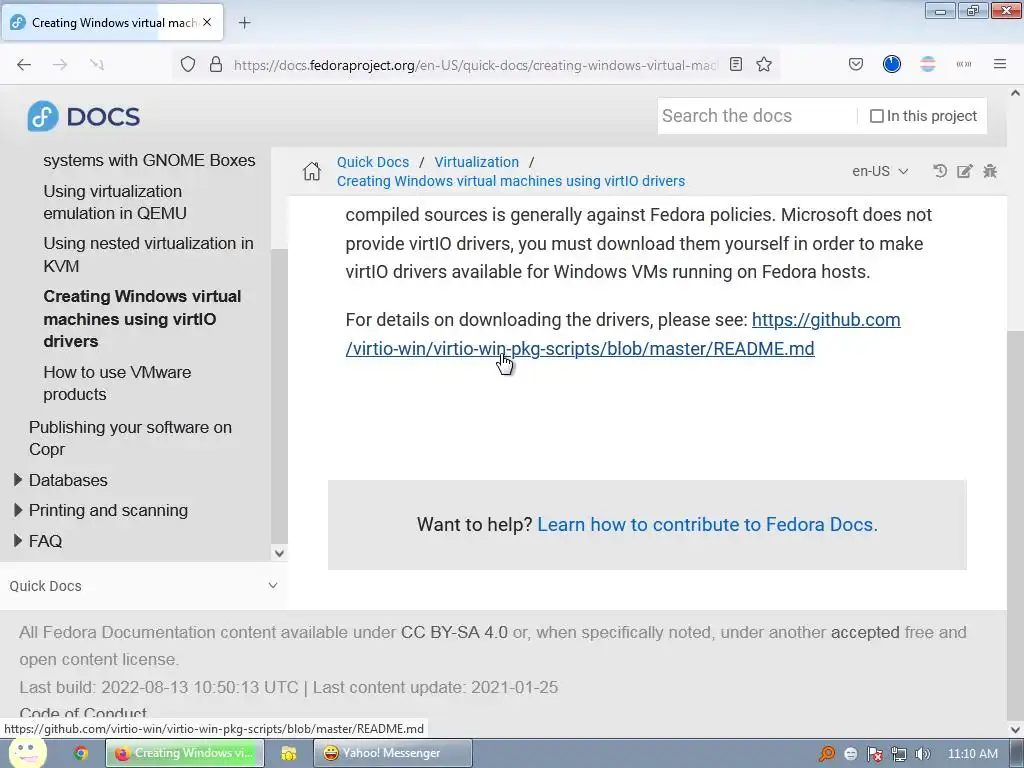Viewport: 1024px width, 768px height.
Task: Open systems with GNOME Boxes page
Action: [x=149, y=161]
